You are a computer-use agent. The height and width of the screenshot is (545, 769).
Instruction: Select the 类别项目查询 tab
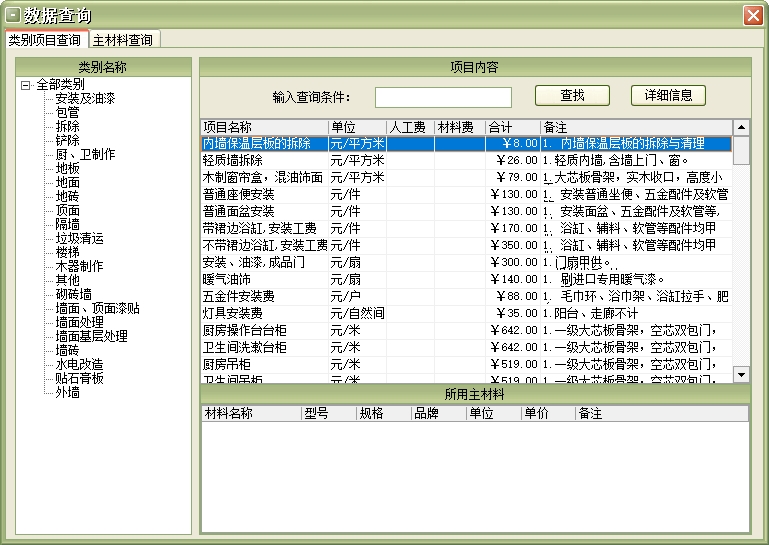point(44,40)
